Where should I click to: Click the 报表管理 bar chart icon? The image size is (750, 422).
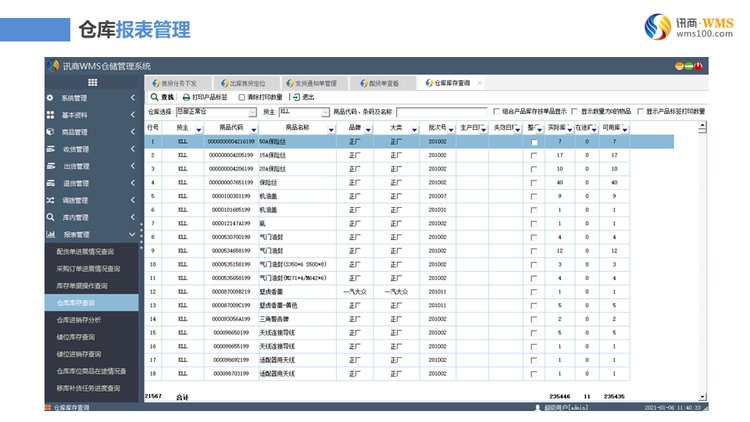coord(50,234)
